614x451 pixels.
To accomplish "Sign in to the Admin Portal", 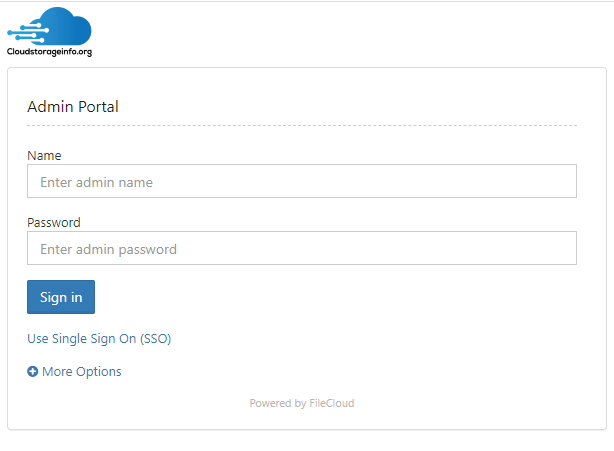I will click(x=61, y=297).
